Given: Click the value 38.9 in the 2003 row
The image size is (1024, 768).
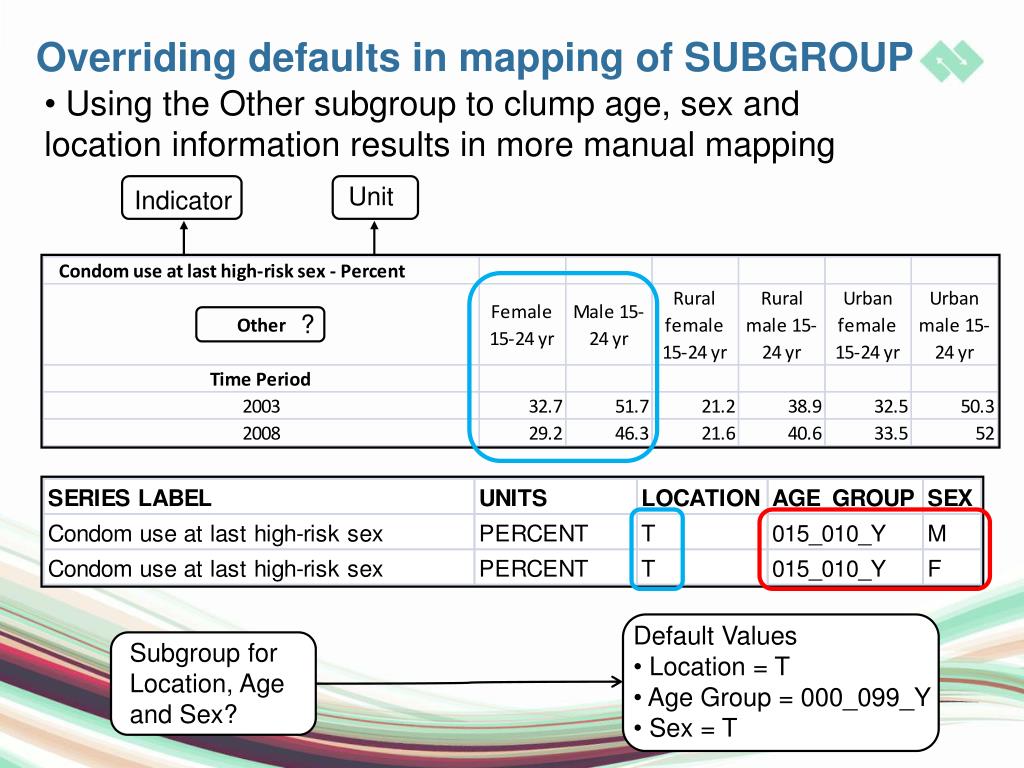Looking at the screenshot, I should (x=805, y=406).
